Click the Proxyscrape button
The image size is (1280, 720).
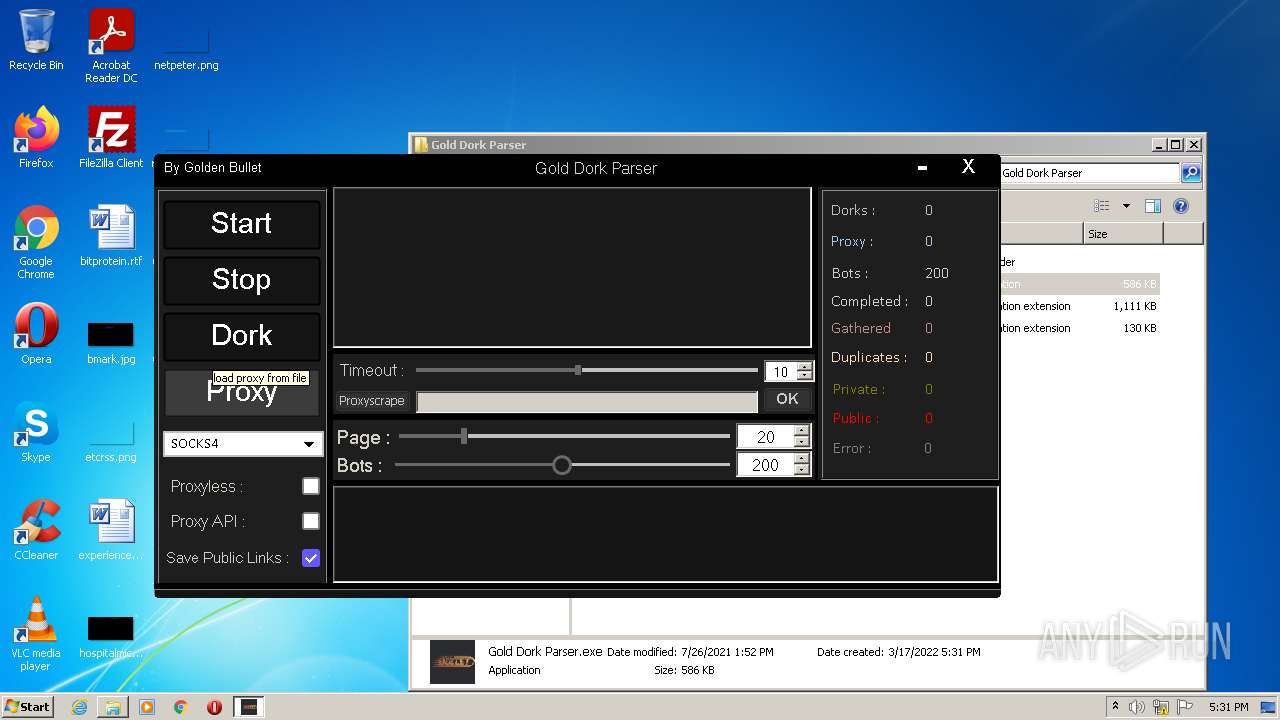pos(372,401)
